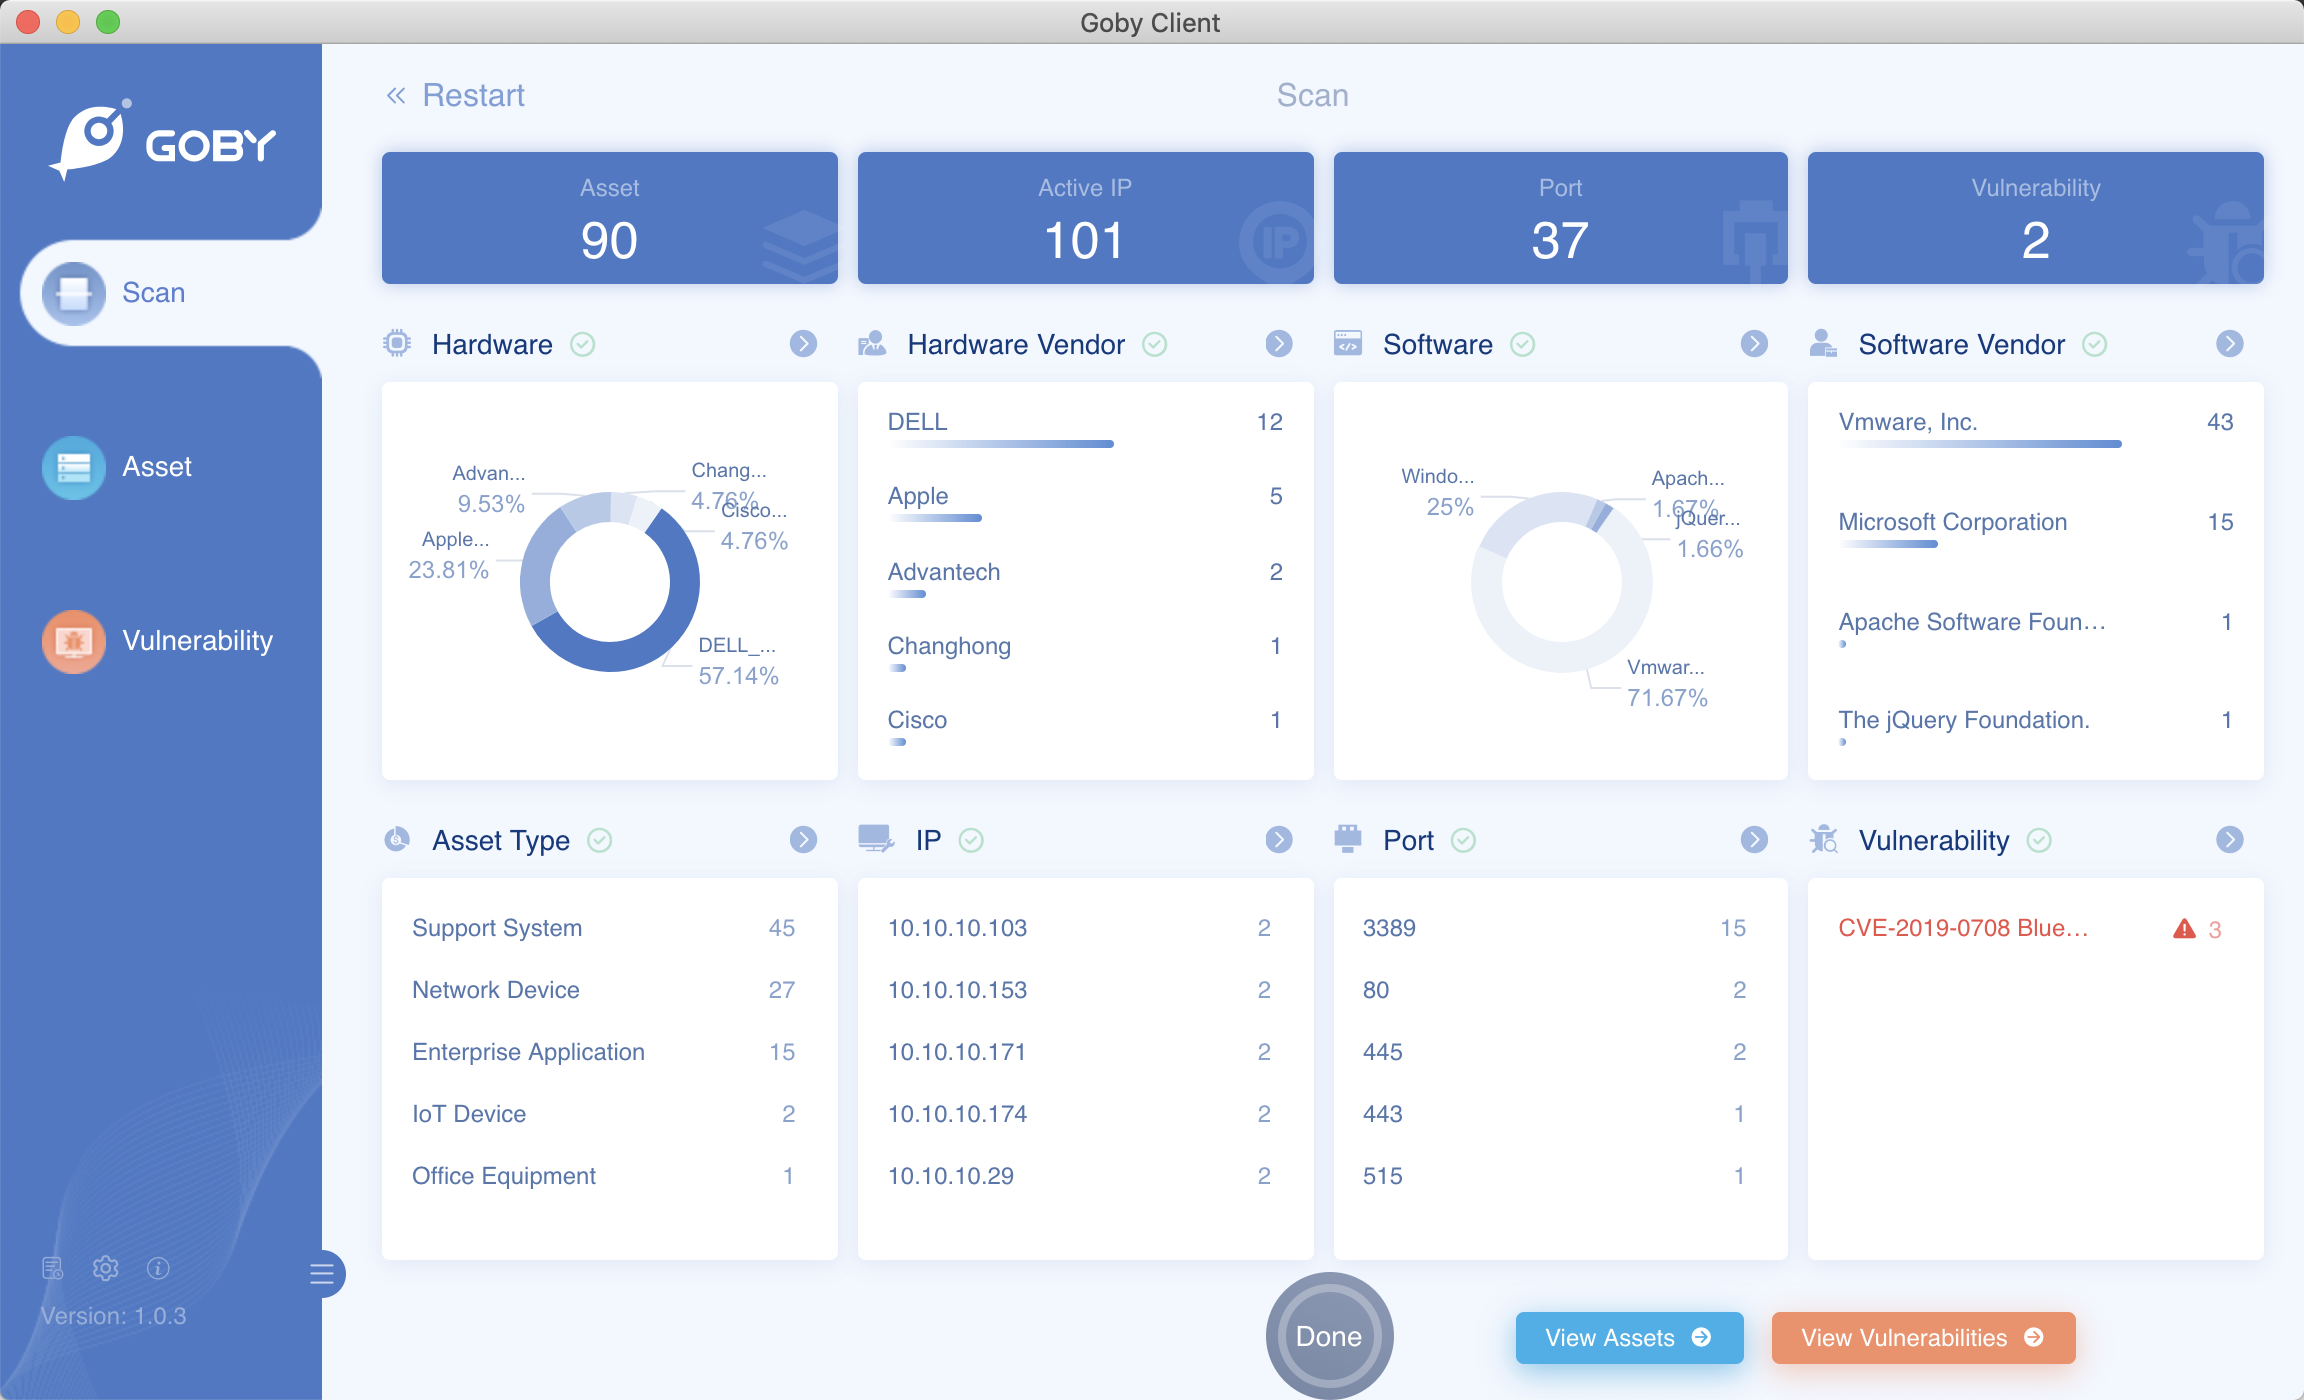Click the Goby logo
Screen dimensions: 2304x1400
[162, 141]
